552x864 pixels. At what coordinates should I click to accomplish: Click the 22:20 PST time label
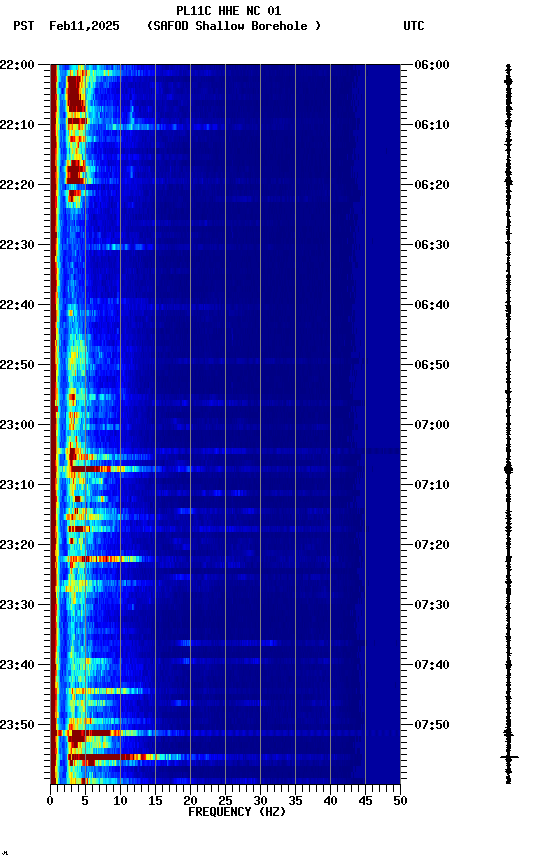click(x=17, y=185)
